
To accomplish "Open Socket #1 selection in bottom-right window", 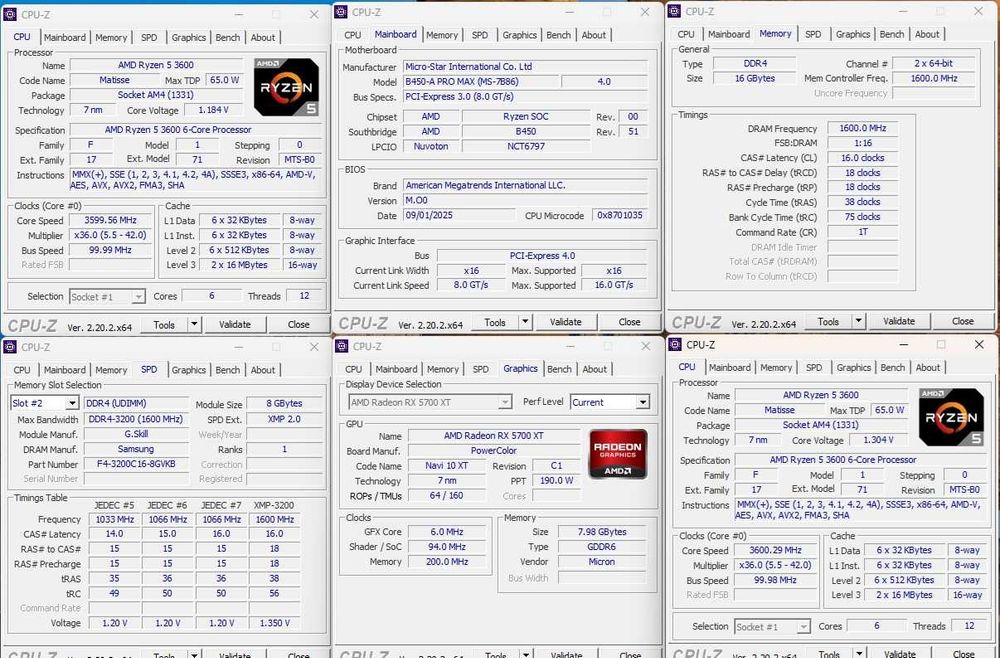I will pyautogui.click(x=772, y=627).
